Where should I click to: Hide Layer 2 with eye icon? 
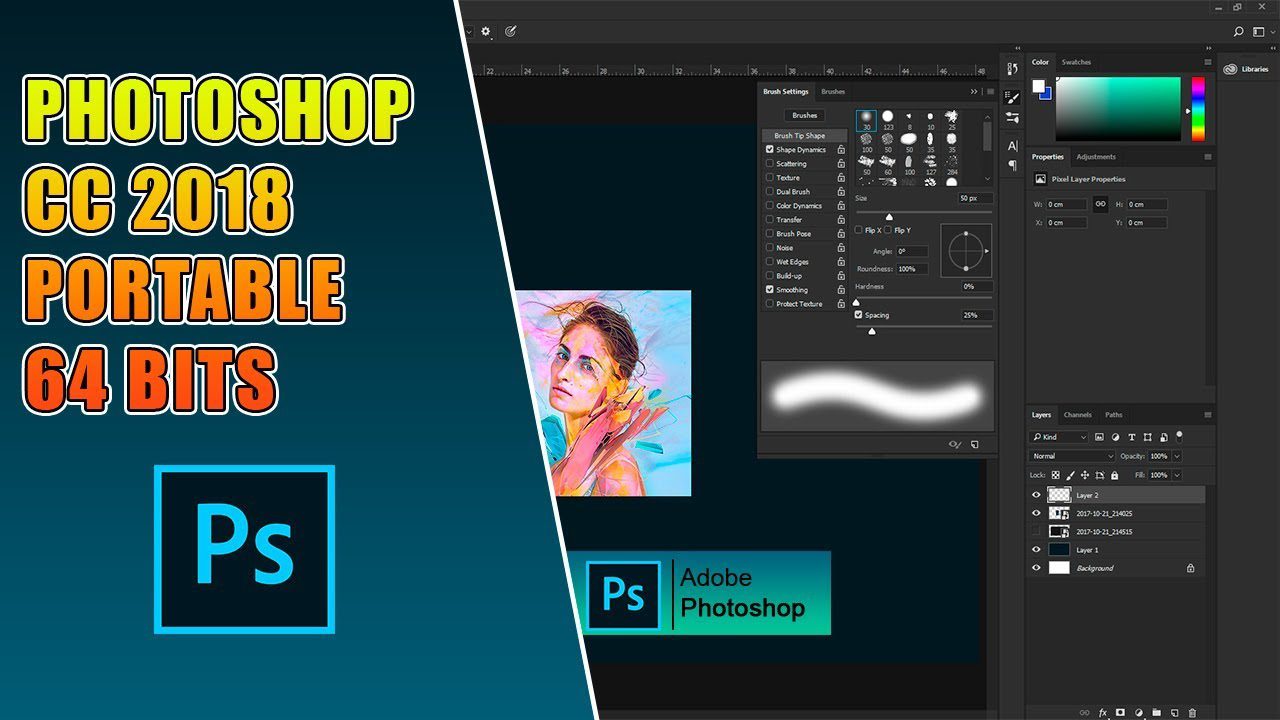(x=1036, y=494)
